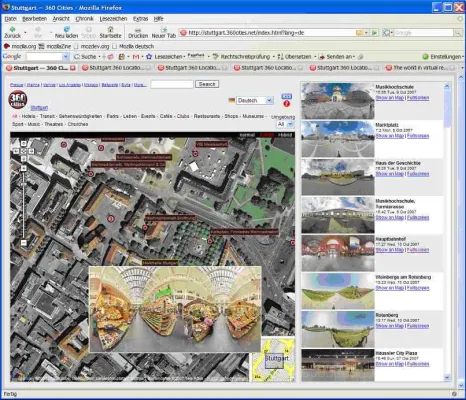Click the blue RSS badge icon
466x400 pixels.
287,96
